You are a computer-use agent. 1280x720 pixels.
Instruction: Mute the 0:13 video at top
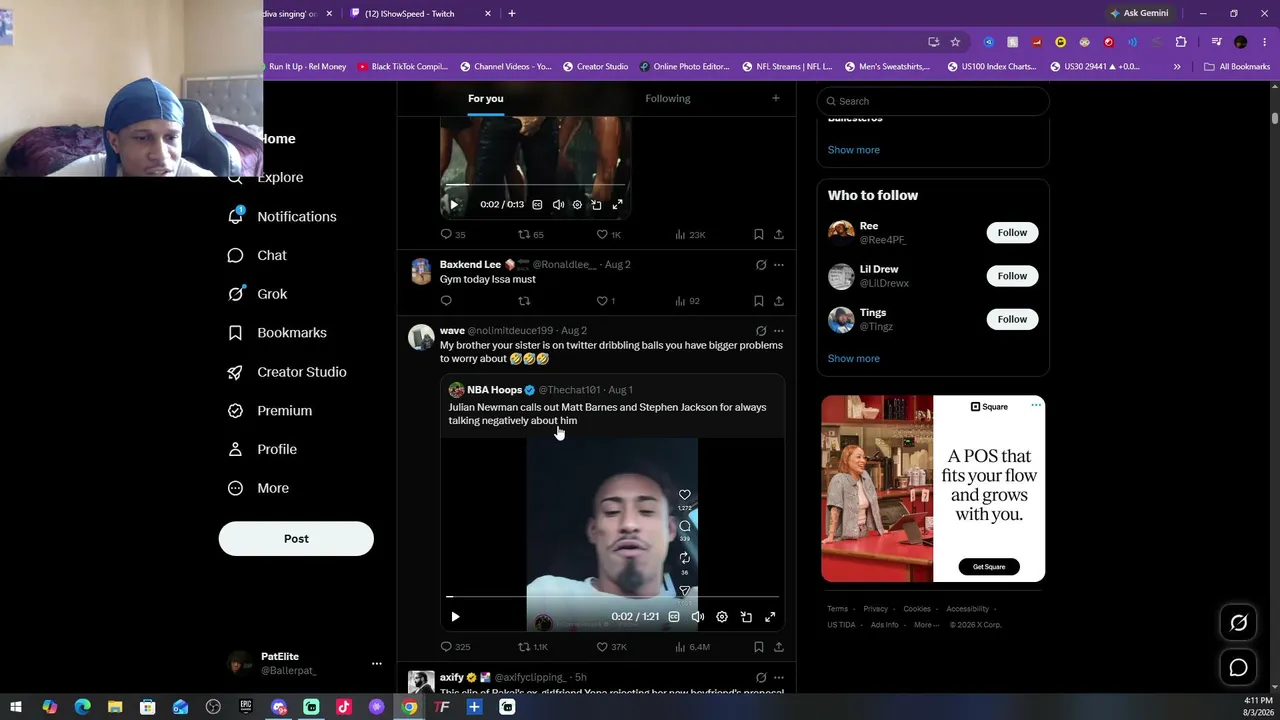point(558,205)
